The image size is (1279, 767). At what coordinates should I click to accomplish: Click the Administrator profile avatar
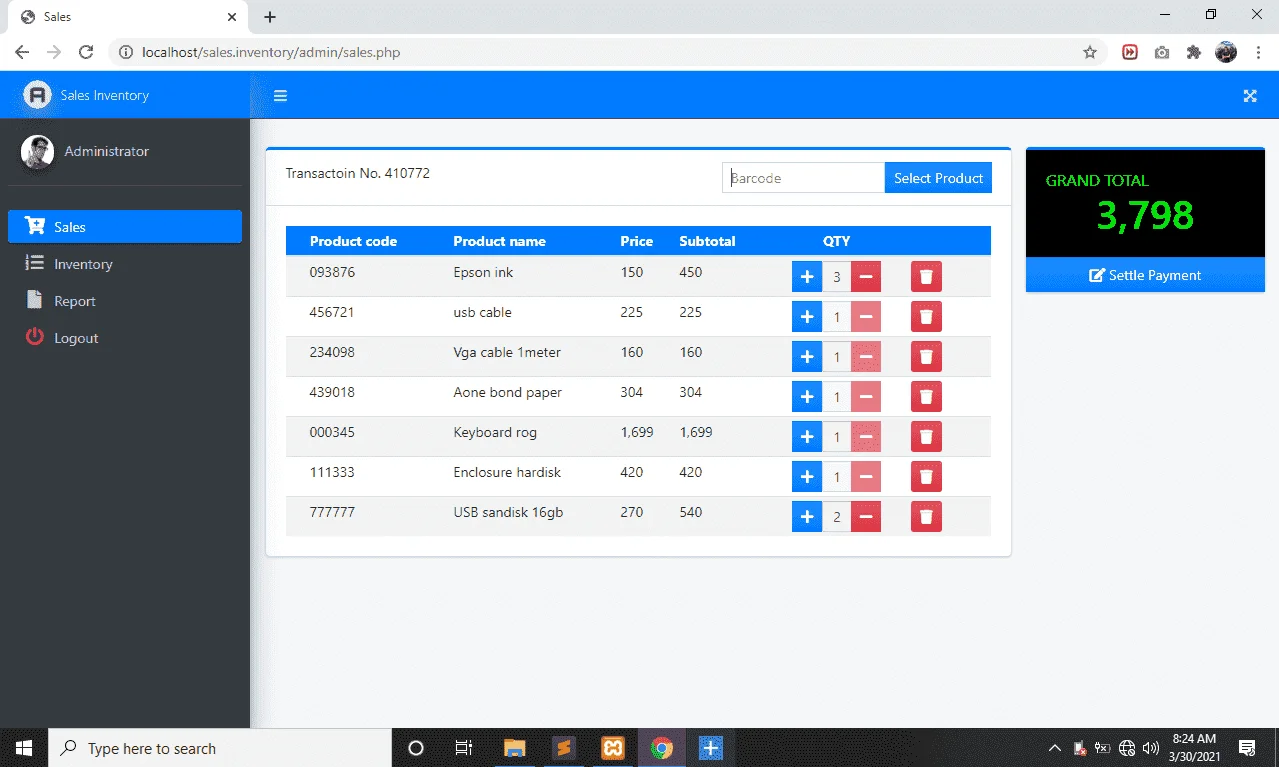[x=38, y=152]
